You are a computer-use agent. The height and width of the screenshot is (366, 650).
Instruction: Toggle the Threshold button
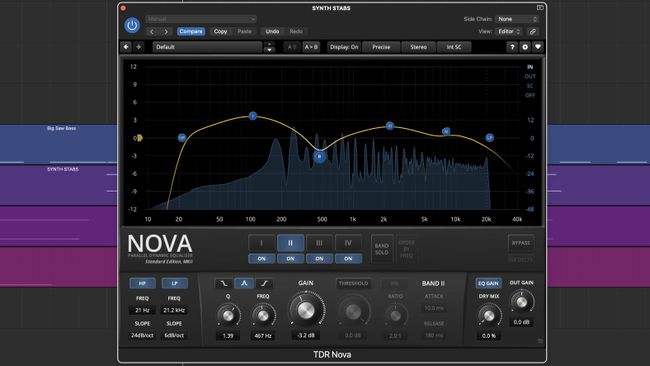click(353, 284)
